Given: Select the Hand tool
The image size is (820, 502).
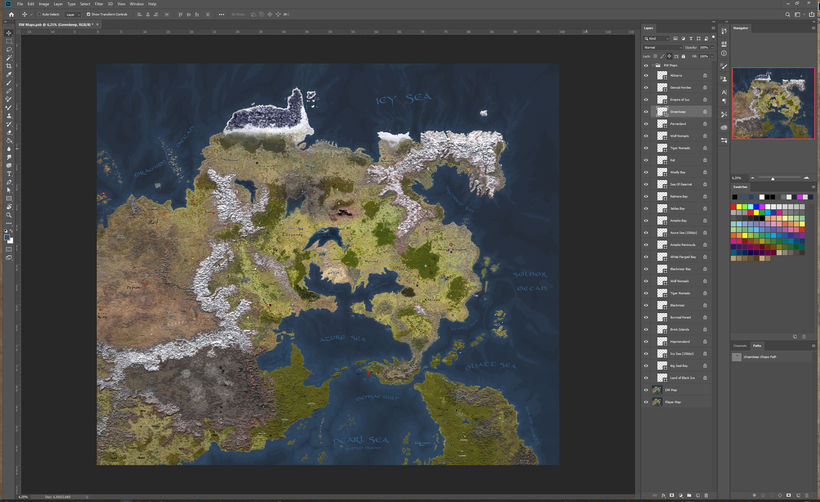Looking at the screenshot, I should click(8, 206).
